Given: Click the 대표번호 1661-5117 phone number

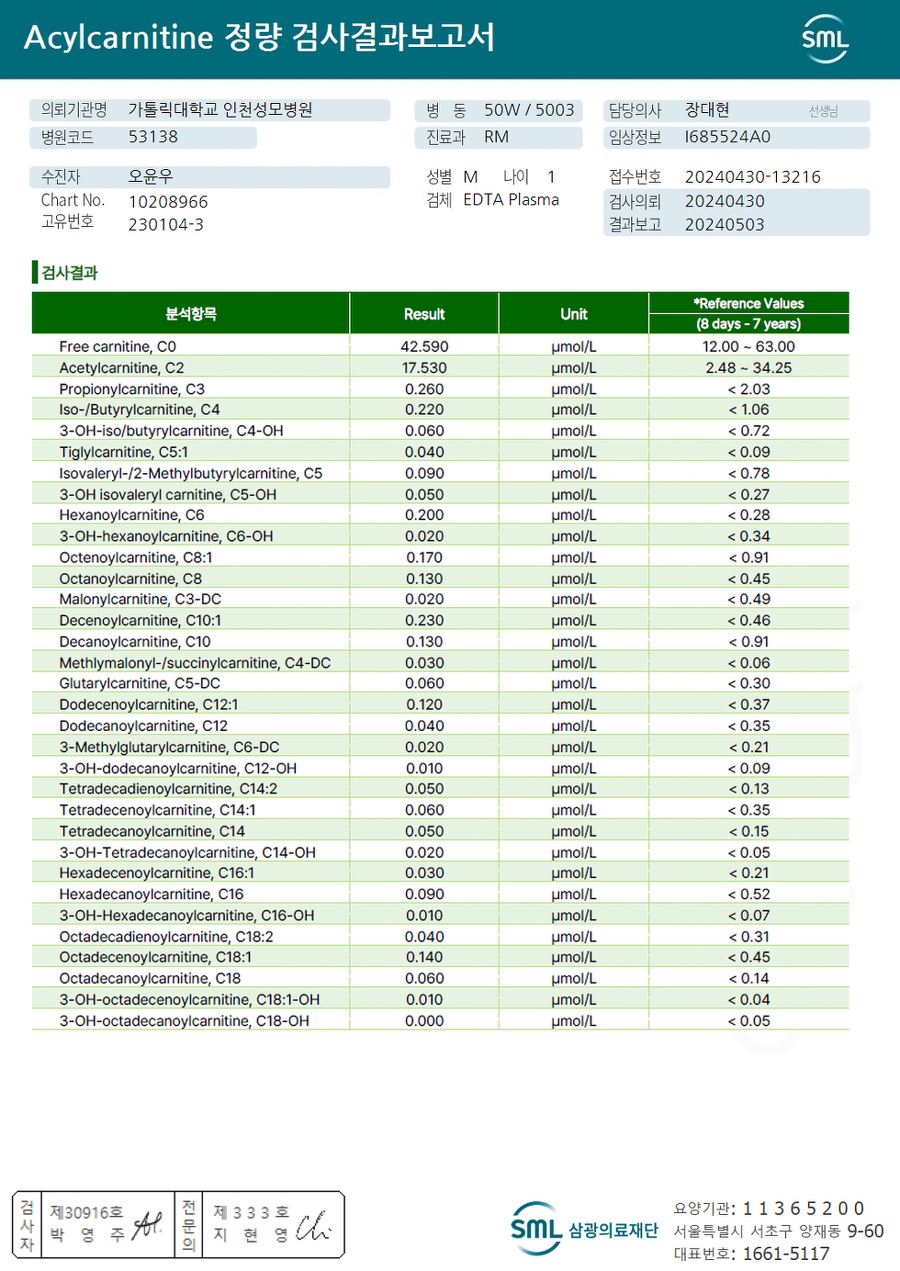Looking at the screenshot, I should click(x=787, y=1253).
